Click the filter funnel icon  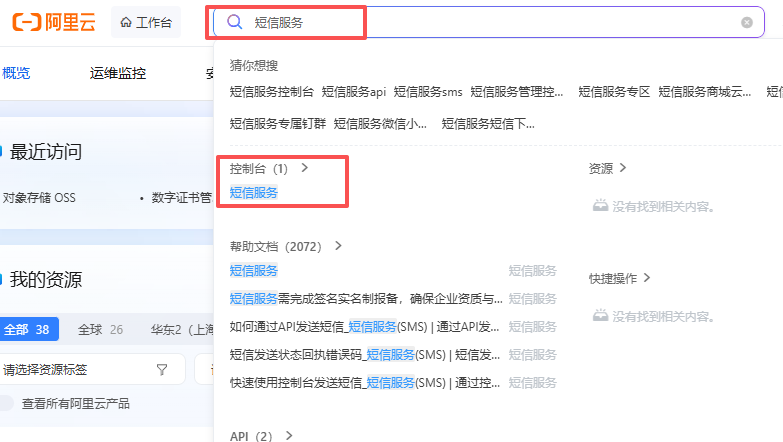(162, 370)
